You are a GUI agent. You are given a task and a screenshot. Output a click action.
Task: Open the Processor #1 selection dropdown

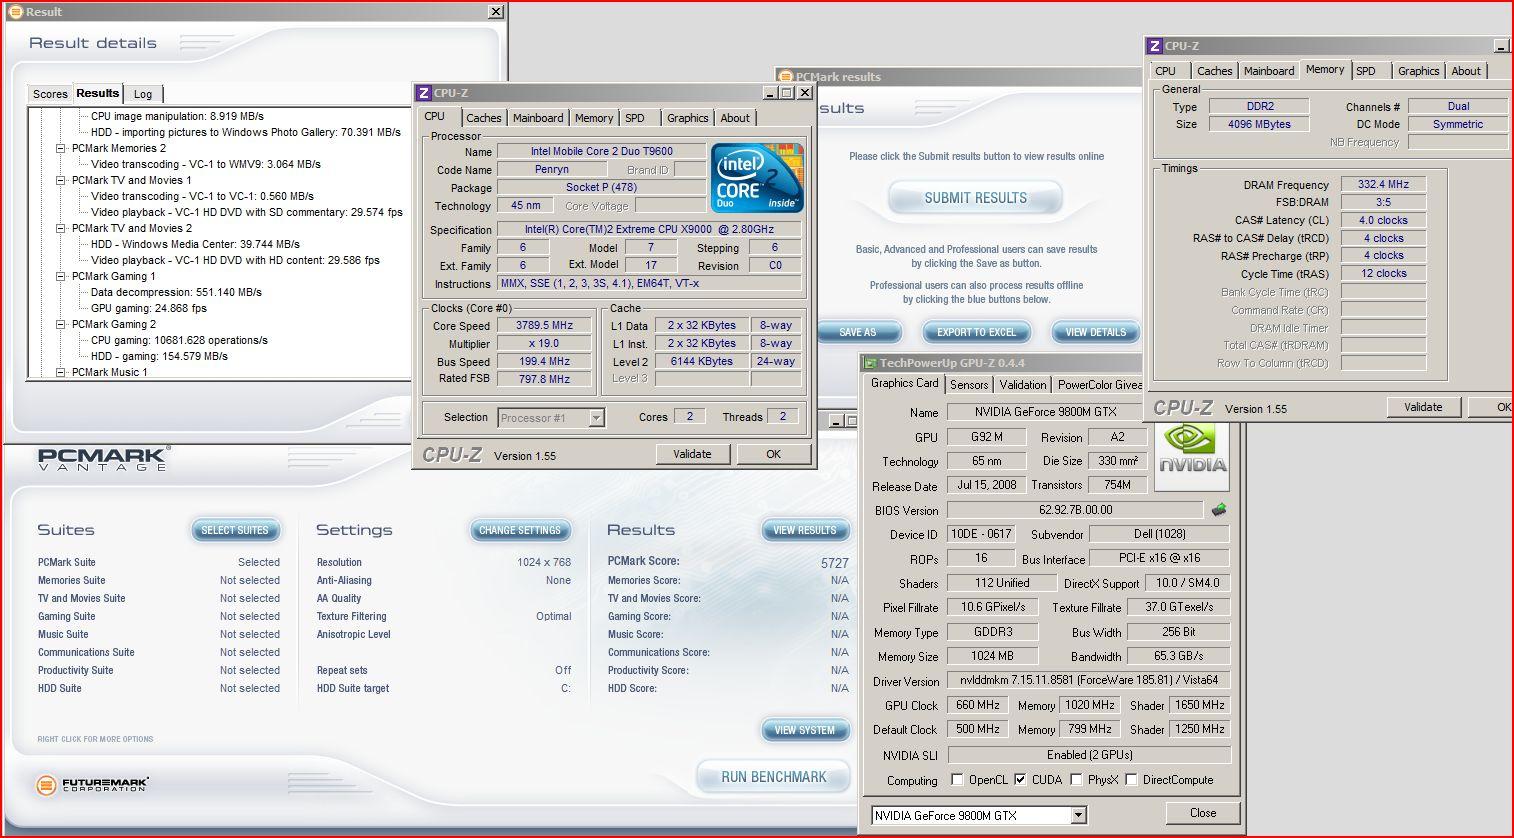click(x=596, y=418)
